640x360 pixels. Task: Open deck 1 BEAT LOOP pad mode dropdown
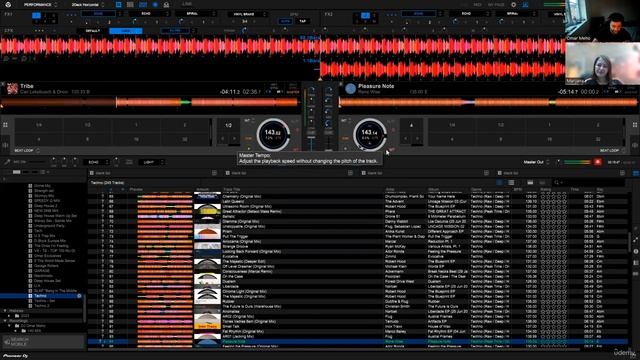click(x=27, y=151)
